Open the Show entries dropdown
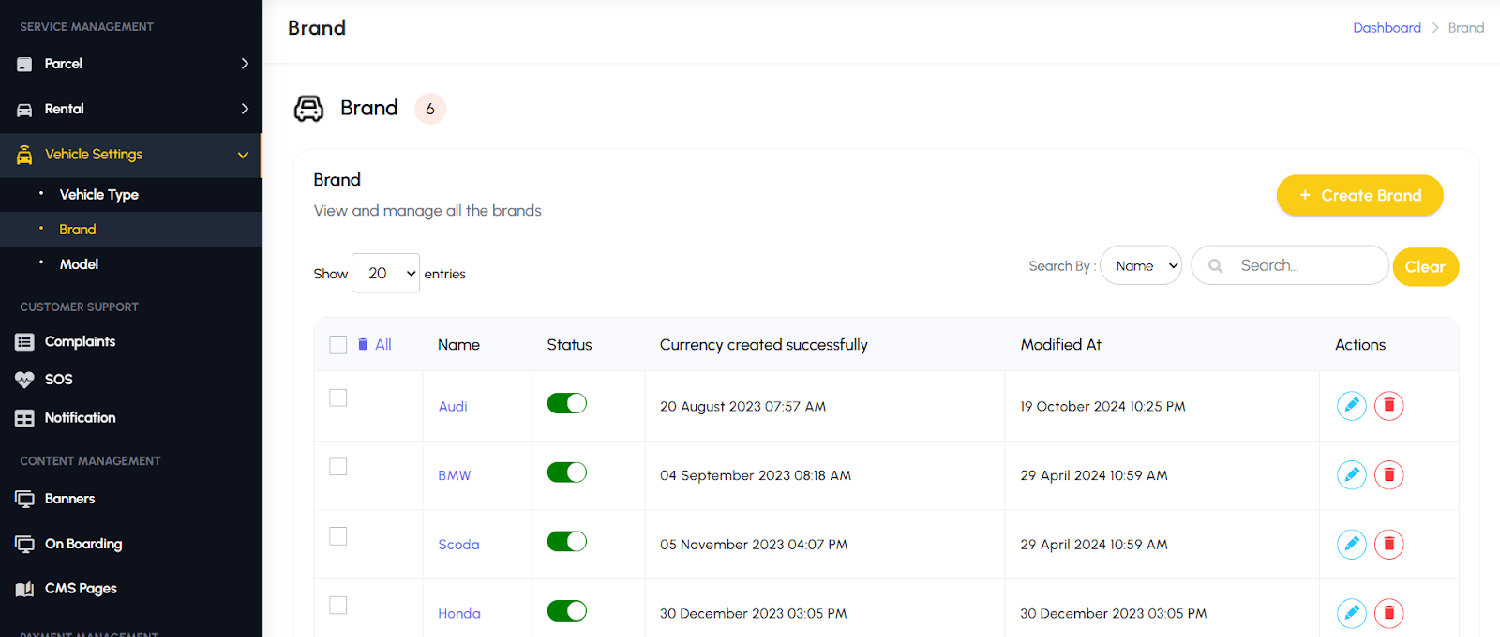The width and height of the screenshot is (1500, 637). pos(386,273)
